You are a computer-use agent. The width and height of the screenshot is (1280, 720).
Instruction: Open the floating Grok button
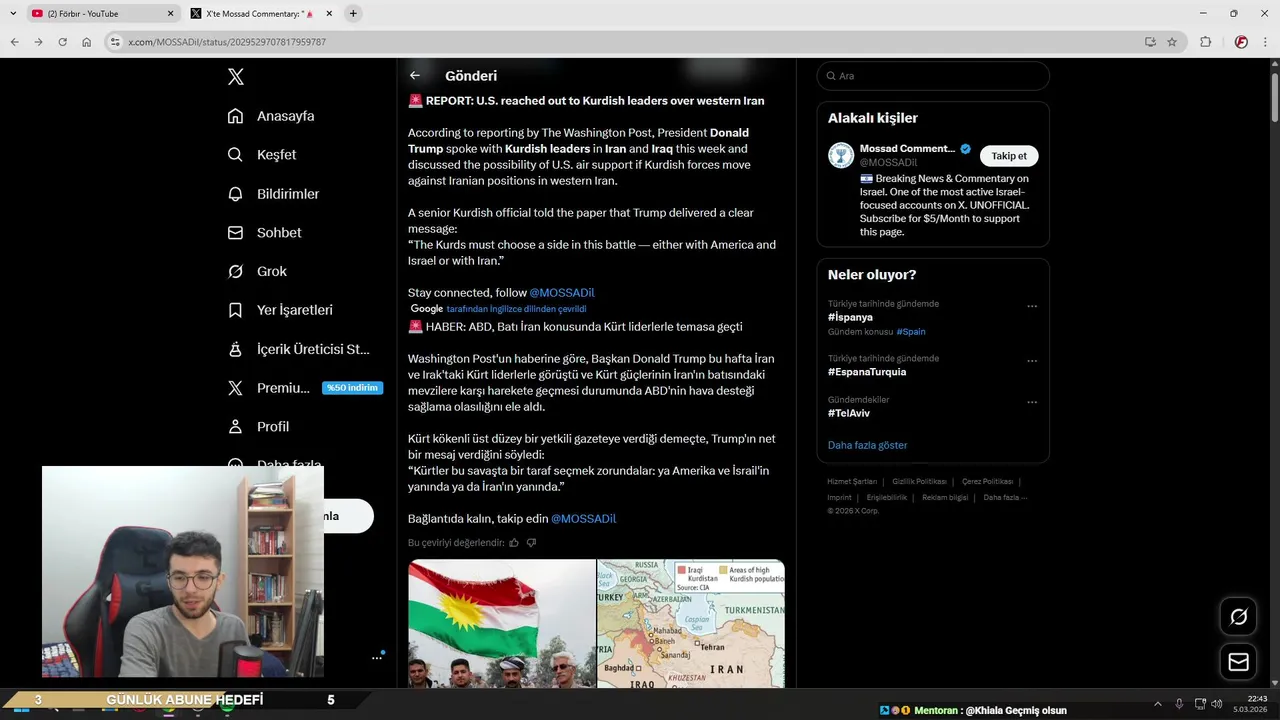(x=1238, y=617)
